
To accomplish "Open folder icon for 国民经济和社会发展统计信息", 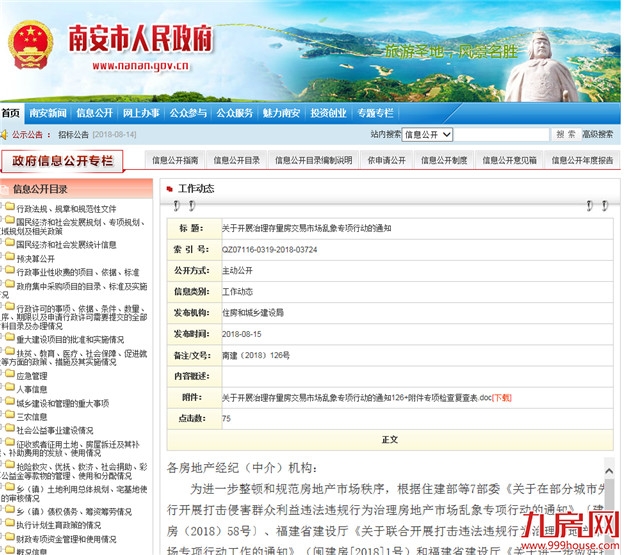I will [x=10, y=243].
